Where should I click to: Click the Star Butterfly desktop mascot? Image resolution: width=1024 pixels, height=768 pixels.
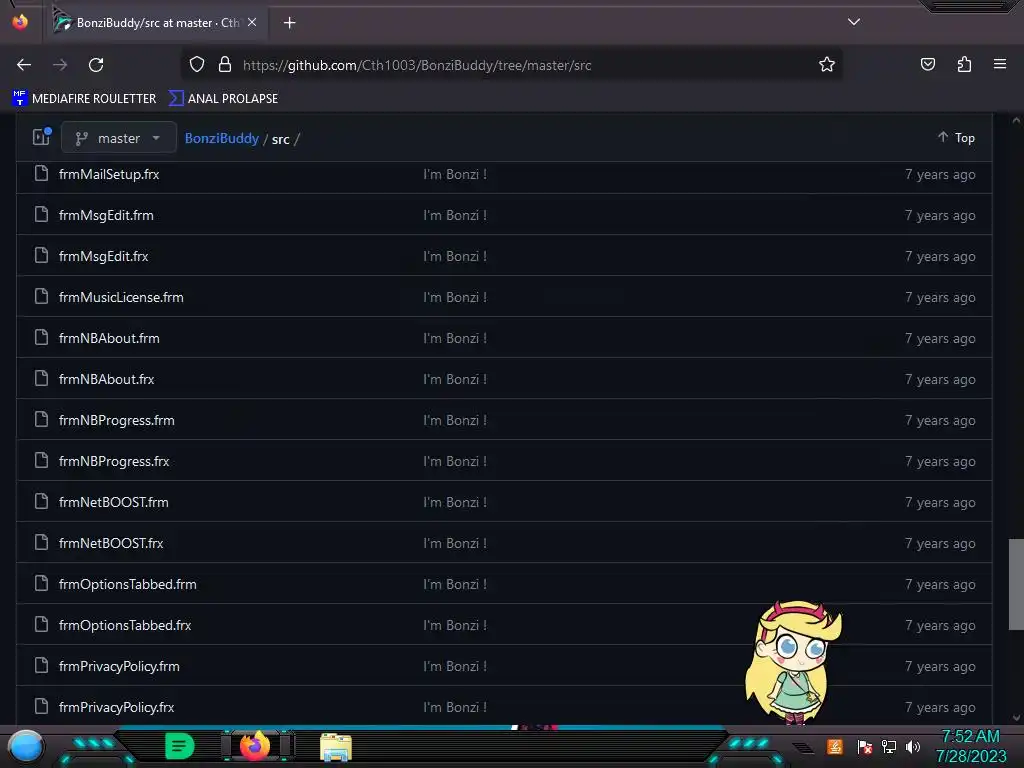(793, 663)
